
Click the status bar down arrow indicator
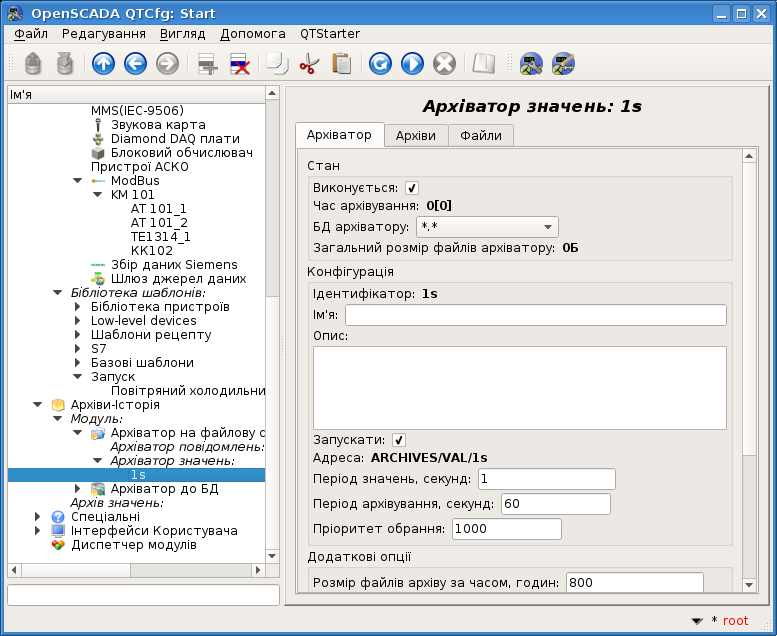(x=697, y=621)
